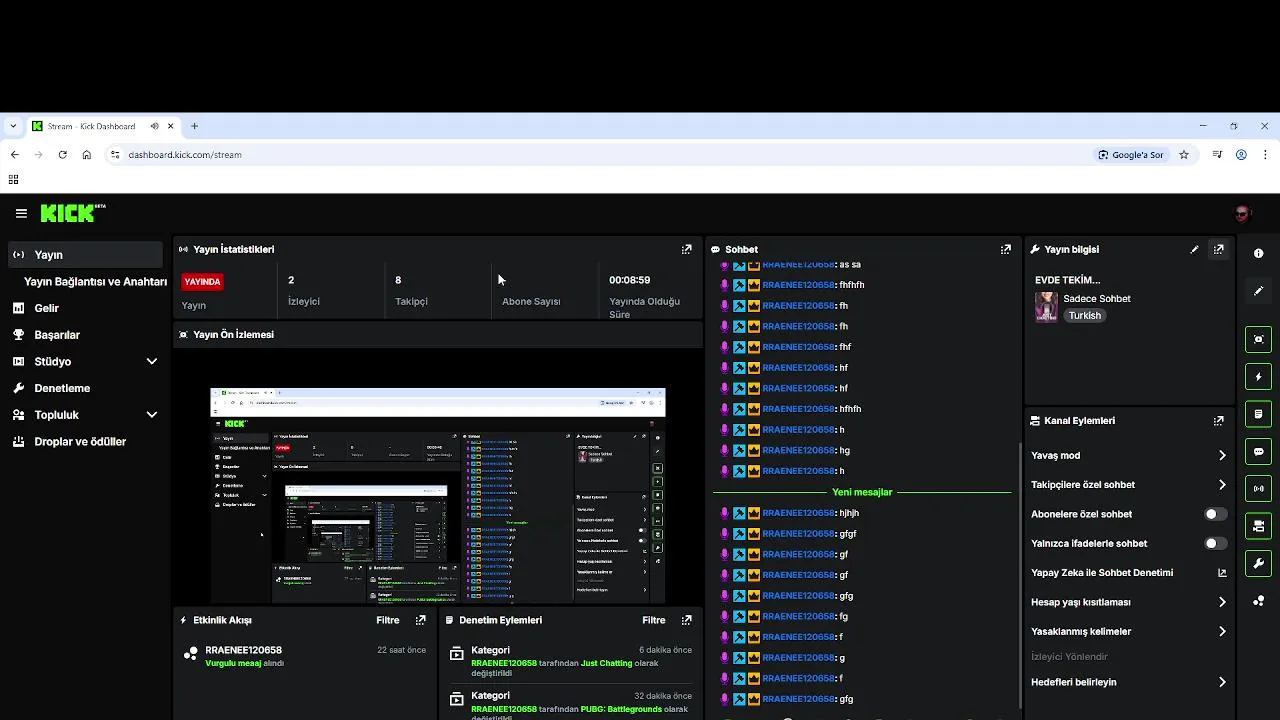This screenshot has height=720, width=1280.
Task: Click the pencil edit-layout icon in right sidebar
Action: tap(1258, 291)
